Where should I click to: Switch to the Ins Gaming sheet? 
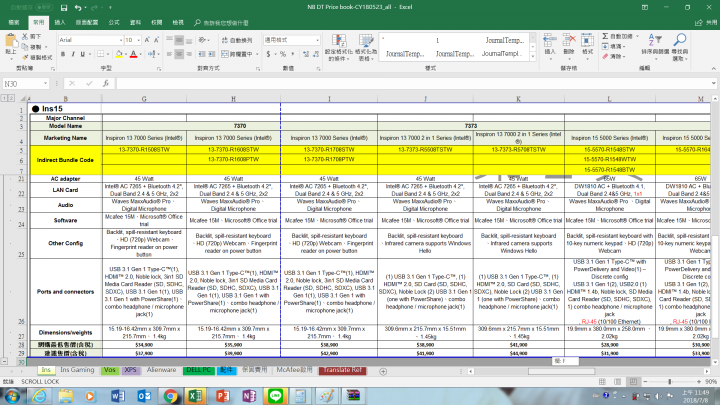click(77, 370)
